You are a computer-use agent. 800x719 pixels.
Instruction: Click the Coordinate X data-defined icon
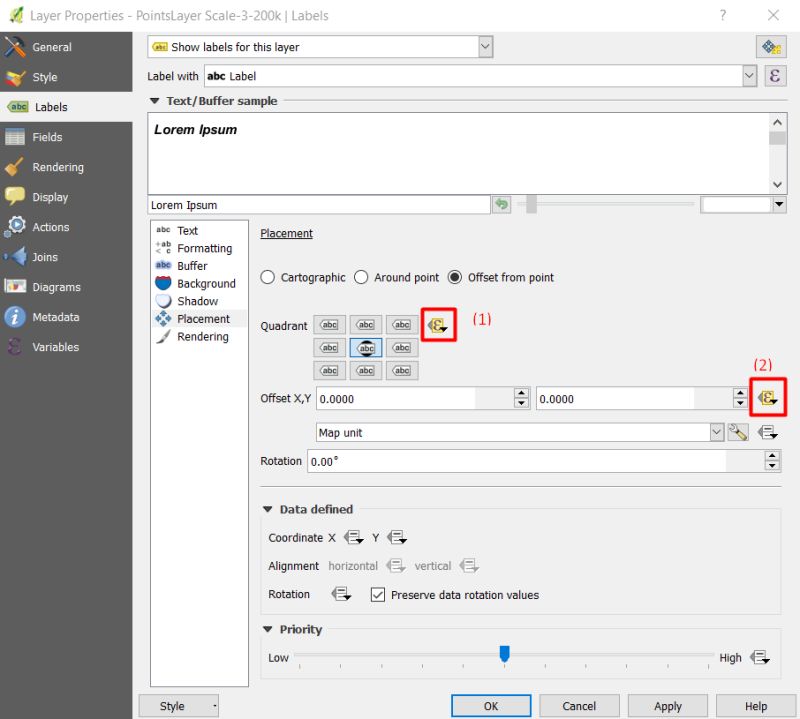point(352,537)
